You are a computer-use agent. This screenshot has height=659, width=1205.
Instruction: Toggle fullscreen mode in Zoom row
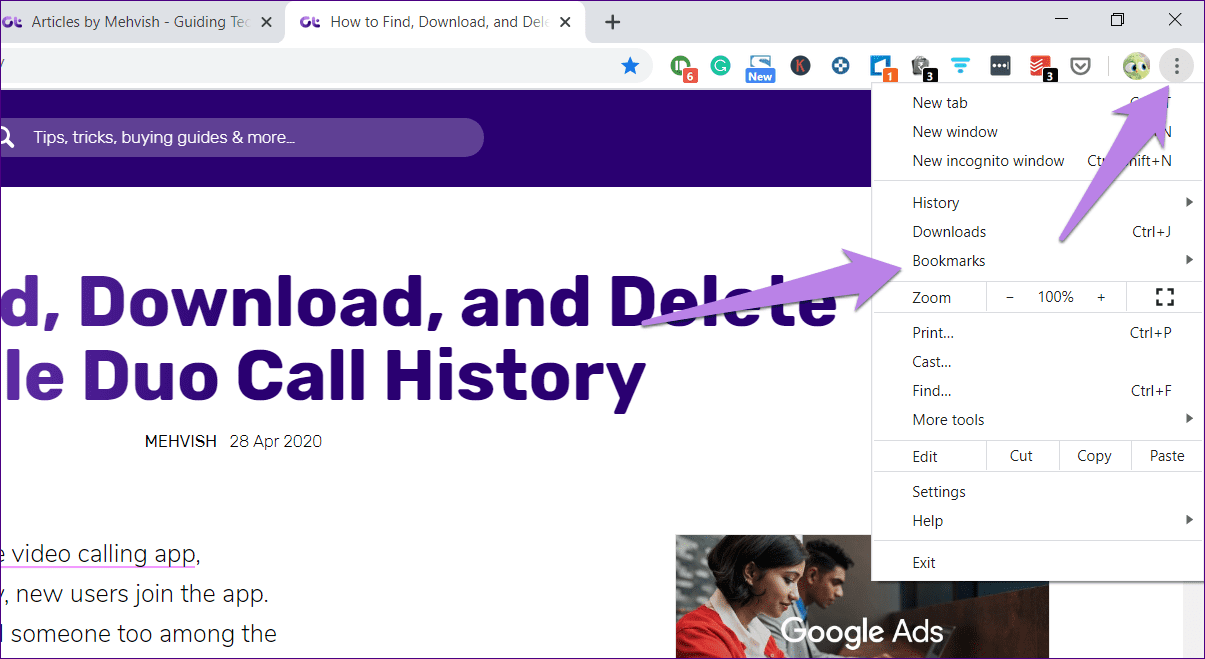[1164, 297]
